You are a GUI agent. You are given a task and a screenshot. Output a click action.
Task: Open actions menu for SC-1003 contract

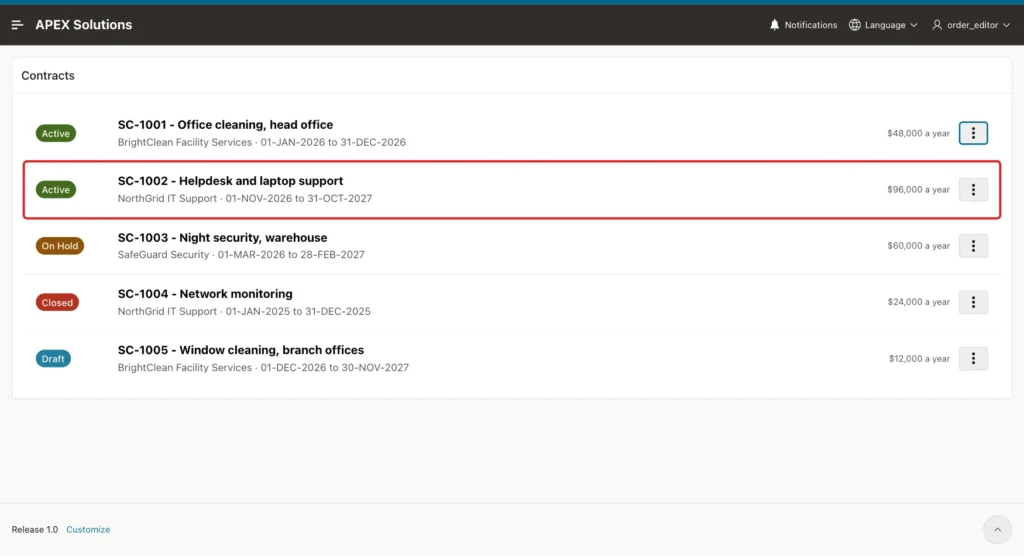(x=973, y=246)
